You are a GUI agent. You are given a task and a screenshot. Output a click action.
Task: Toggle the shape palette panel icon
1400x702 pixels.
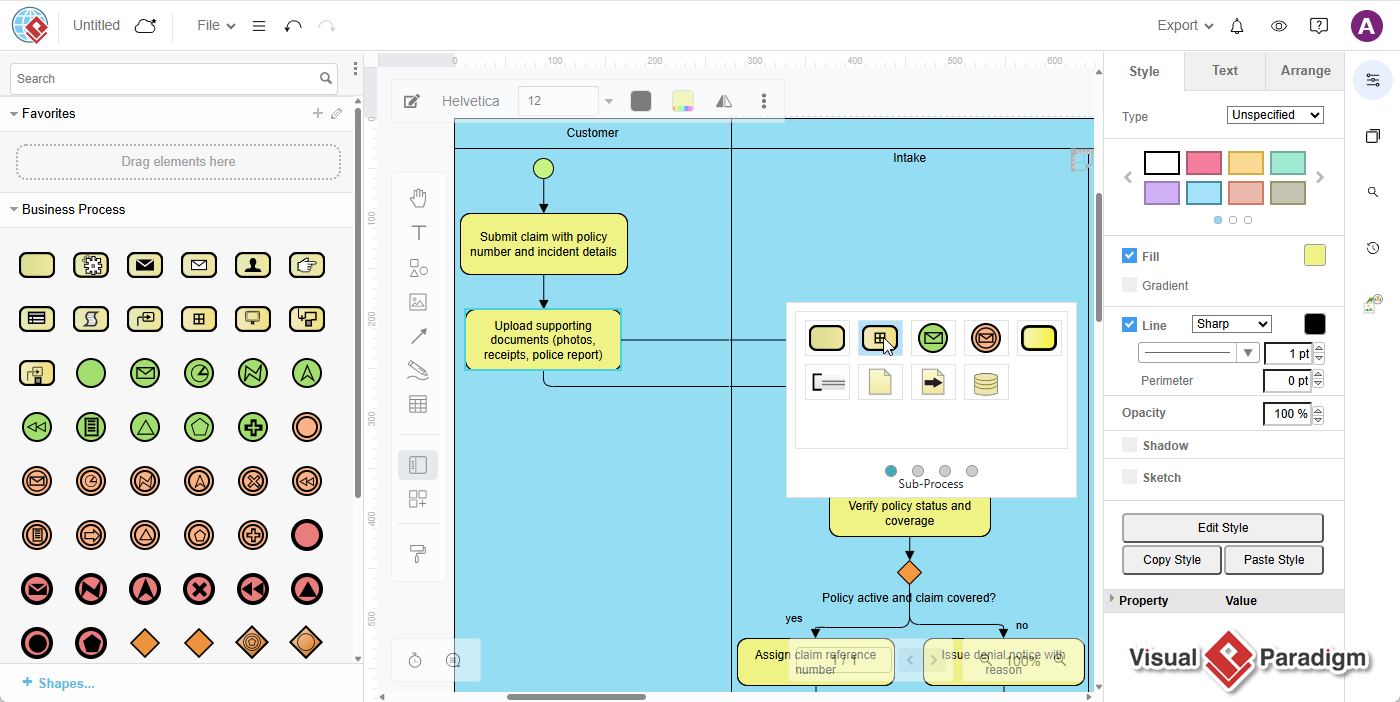point(418,465)
